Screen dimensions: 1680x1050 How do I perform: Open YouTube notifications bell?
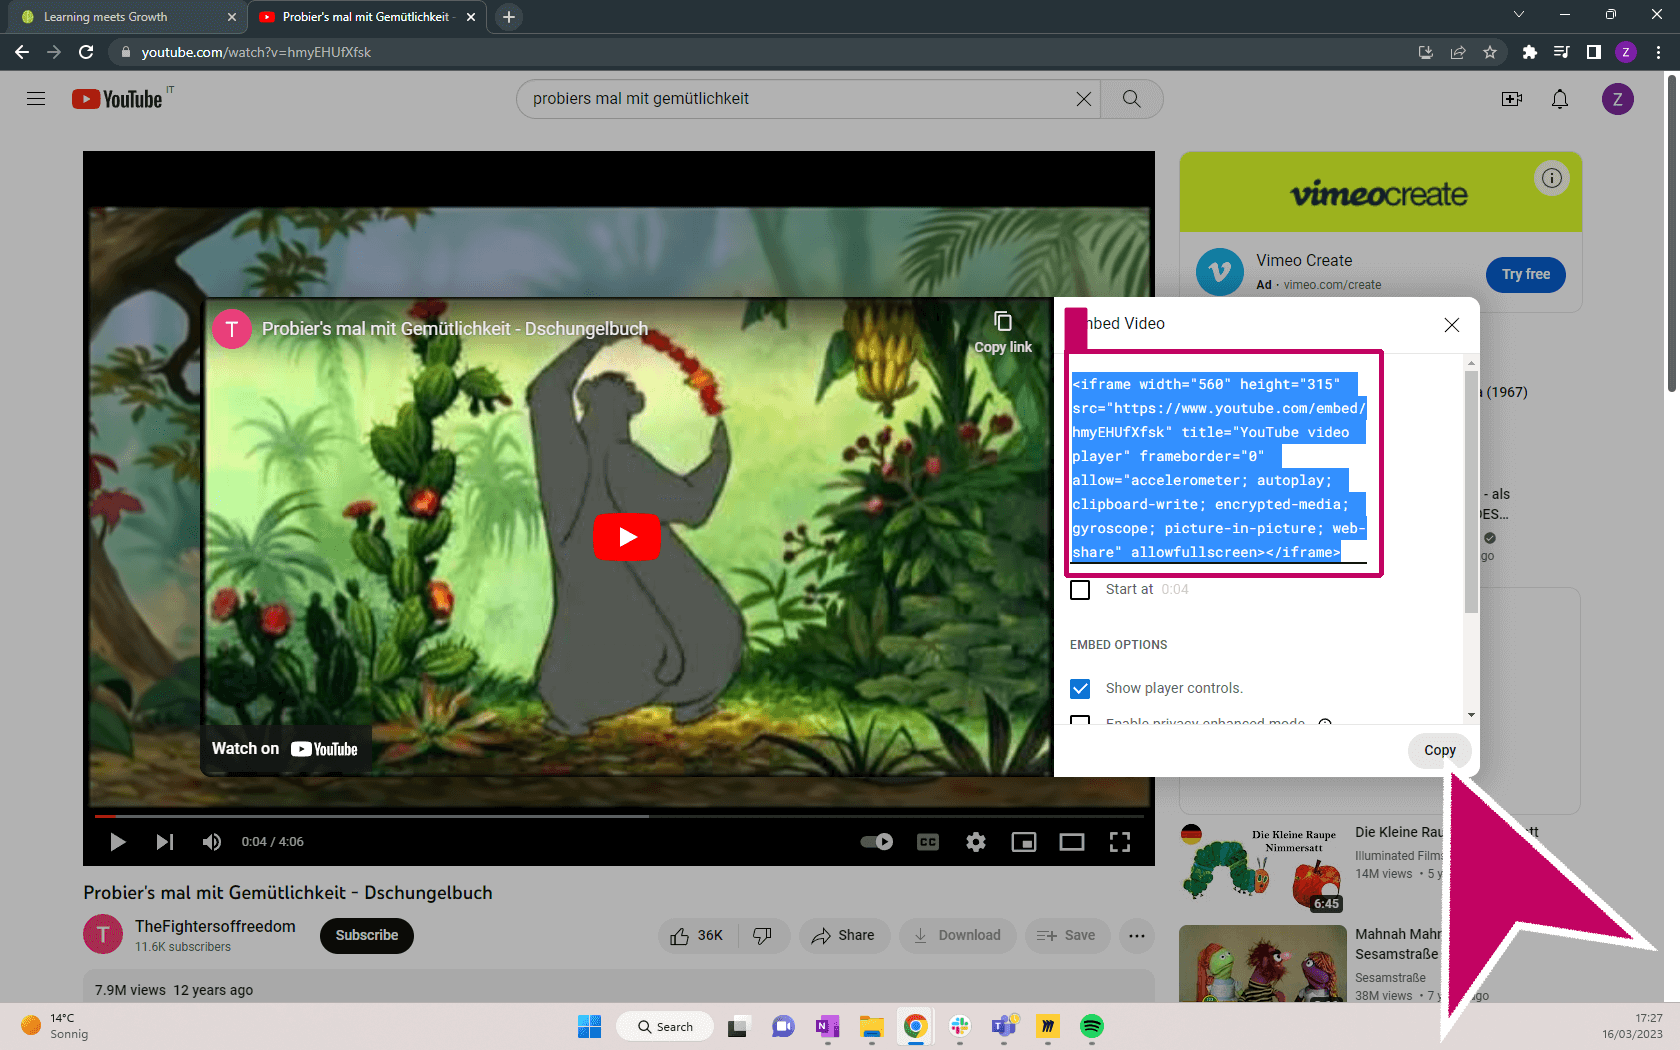click(1560, 99)
